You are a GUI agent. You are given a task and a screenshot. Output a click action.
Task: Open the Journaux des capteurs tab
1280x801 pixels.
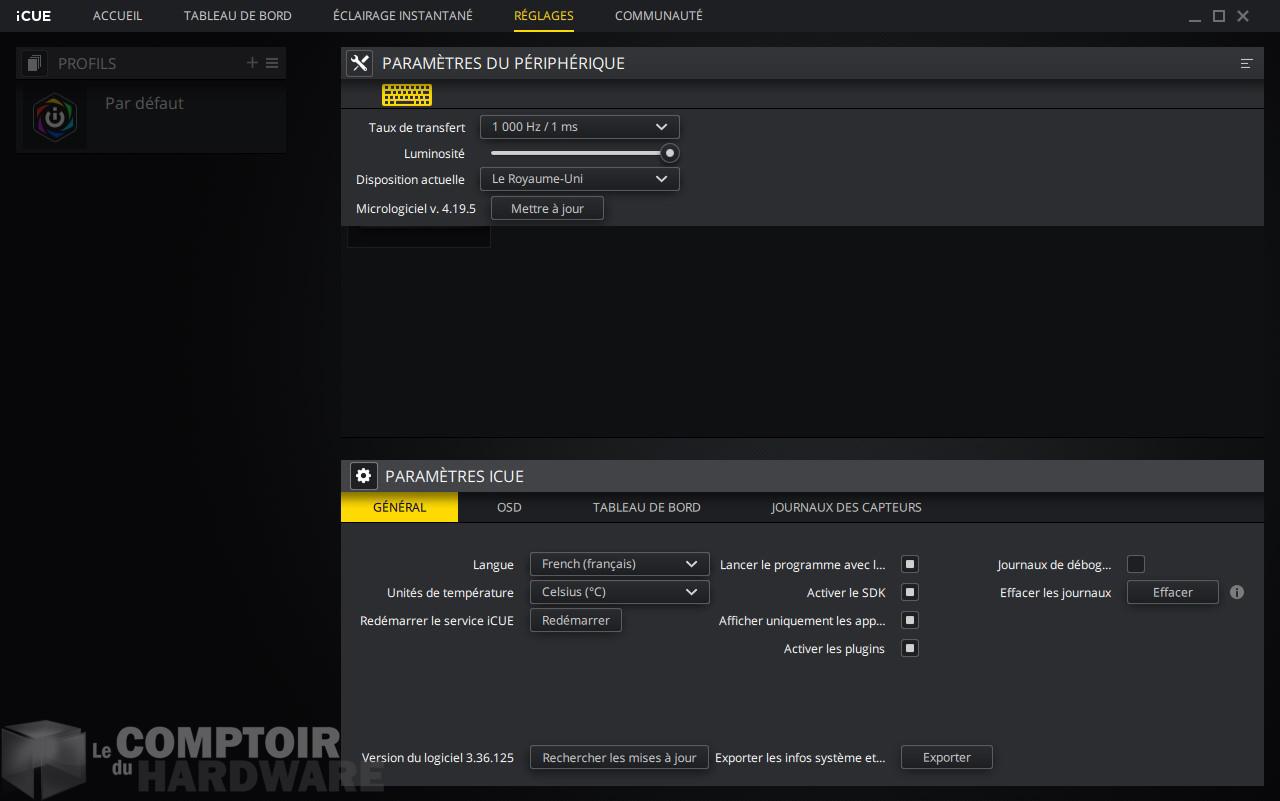tap(846, 507)
